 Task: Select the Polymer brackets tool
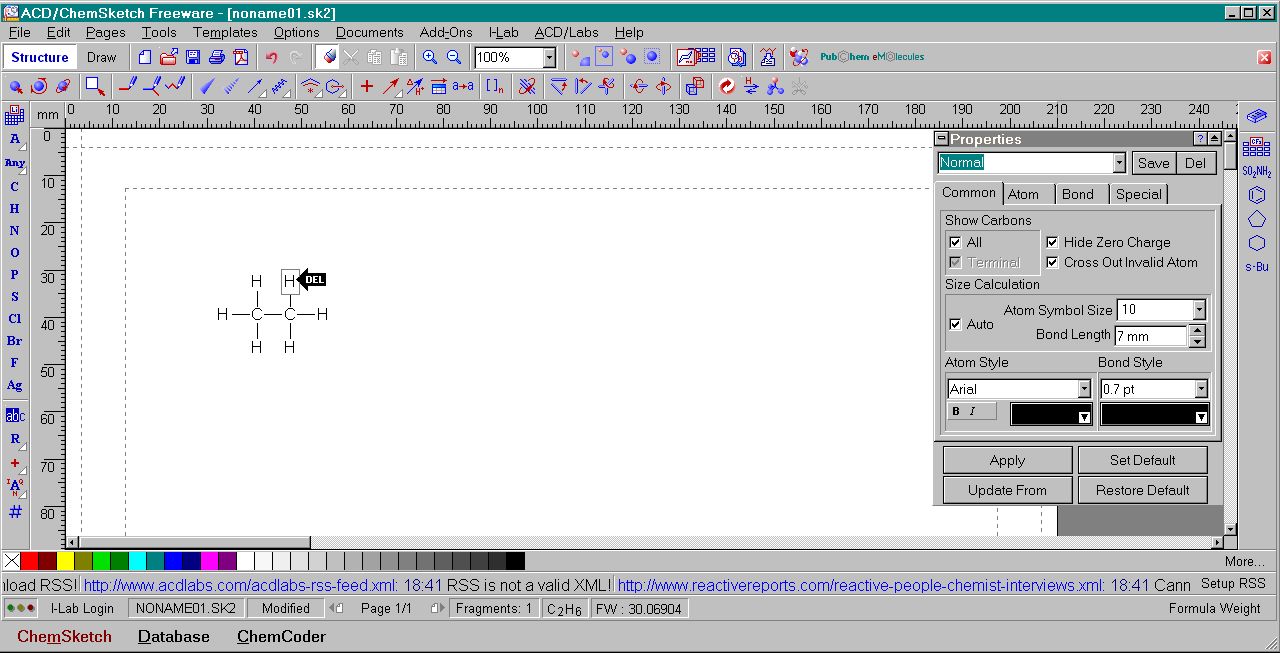pos(495,86)
